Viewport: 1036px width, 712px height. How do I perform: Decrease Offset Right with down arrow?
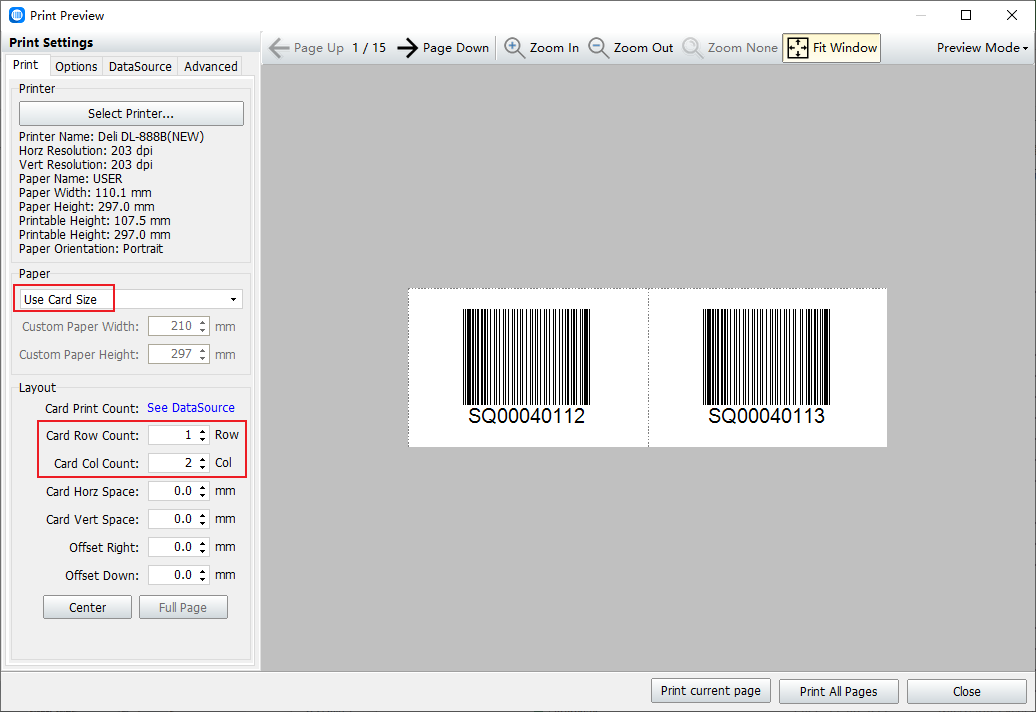tap(203, 552)
